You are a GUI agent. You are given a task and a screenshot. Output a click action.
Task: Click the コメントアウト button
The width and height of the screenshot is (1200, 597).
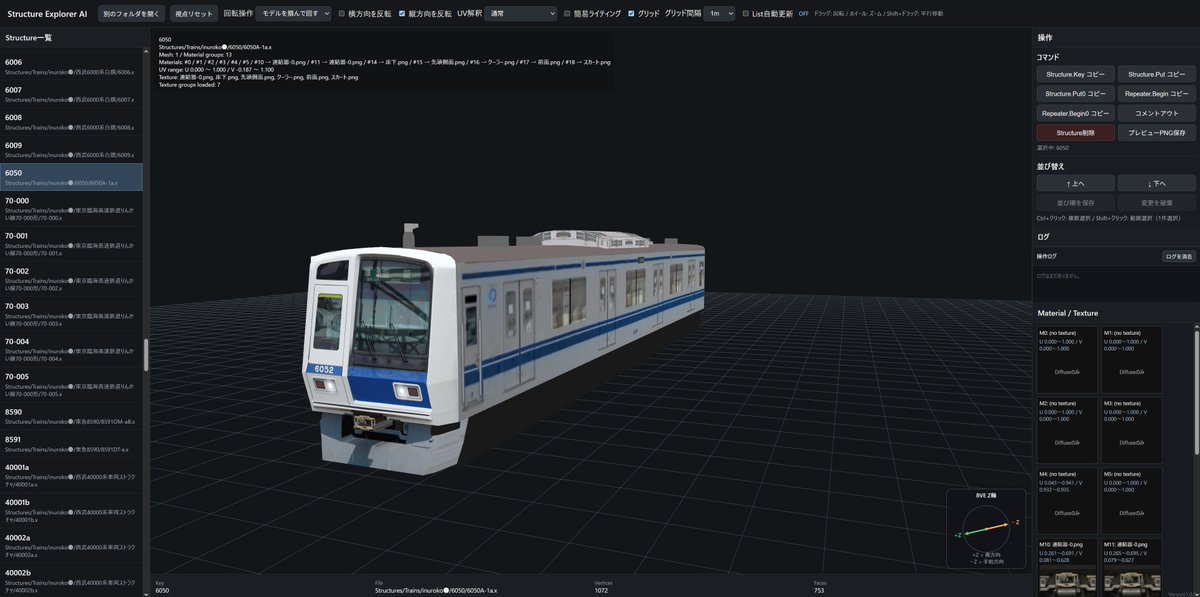click(x=1156, y=114)
